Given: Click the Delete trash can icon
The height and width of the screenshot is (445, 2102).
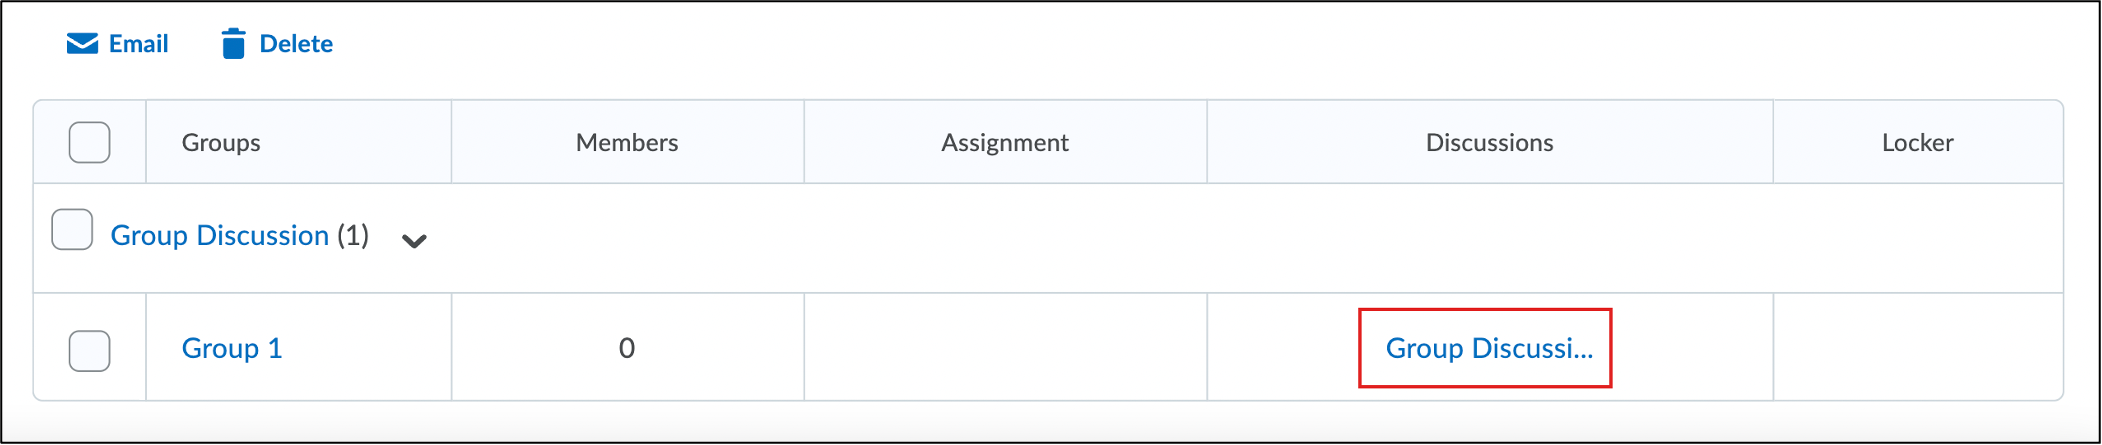Looking at the screenshot, I should (233, 44).
